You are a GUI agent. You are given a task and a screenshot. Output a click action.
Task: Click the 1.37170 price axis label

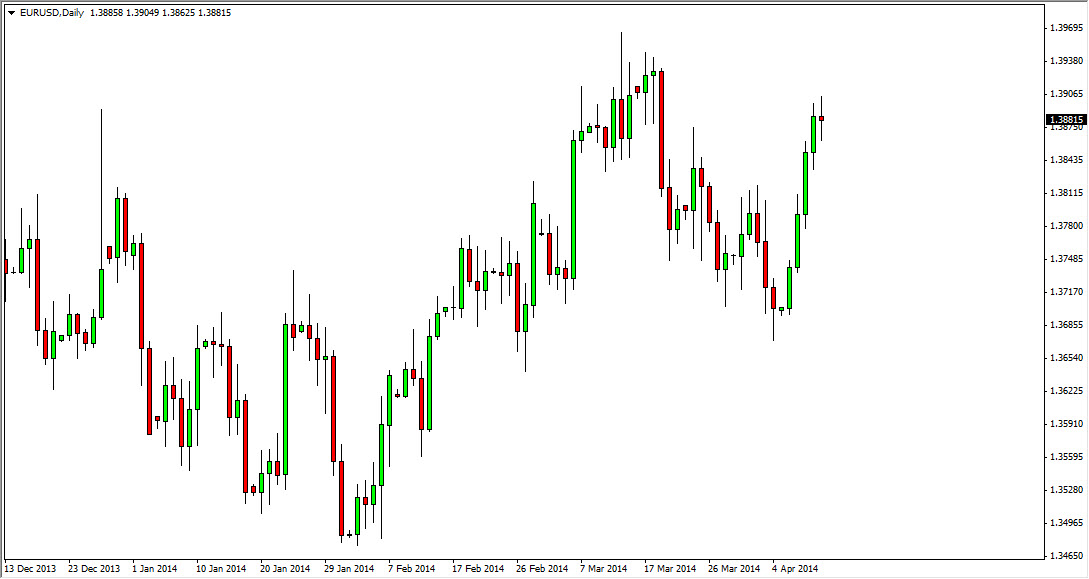tap(1067, 292)
